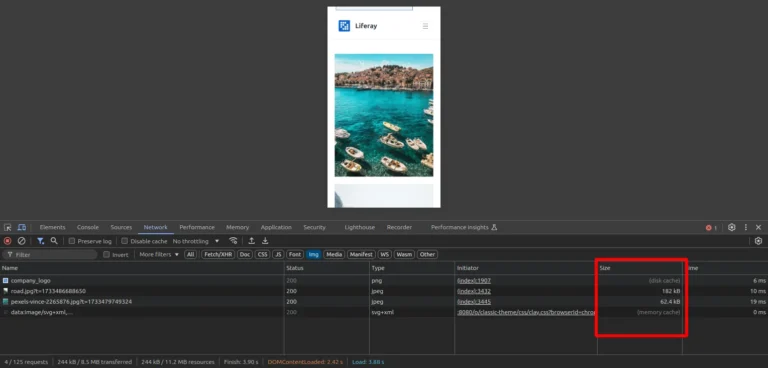Viewport: 768px width, 368px height.
Task: Enable Preserve log checkbox
Action: point(72,241)
